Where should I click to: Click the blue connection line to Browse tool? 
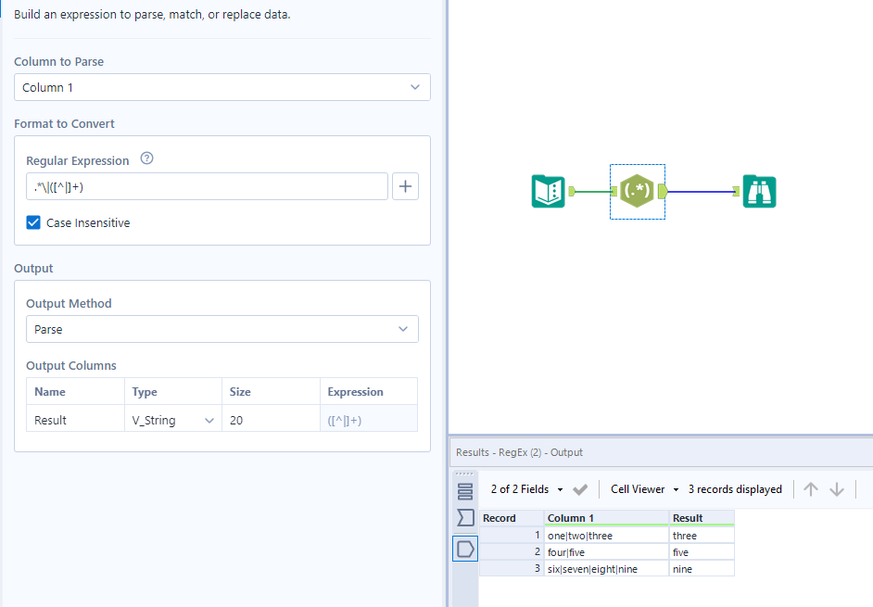click(x=700, y=192)
